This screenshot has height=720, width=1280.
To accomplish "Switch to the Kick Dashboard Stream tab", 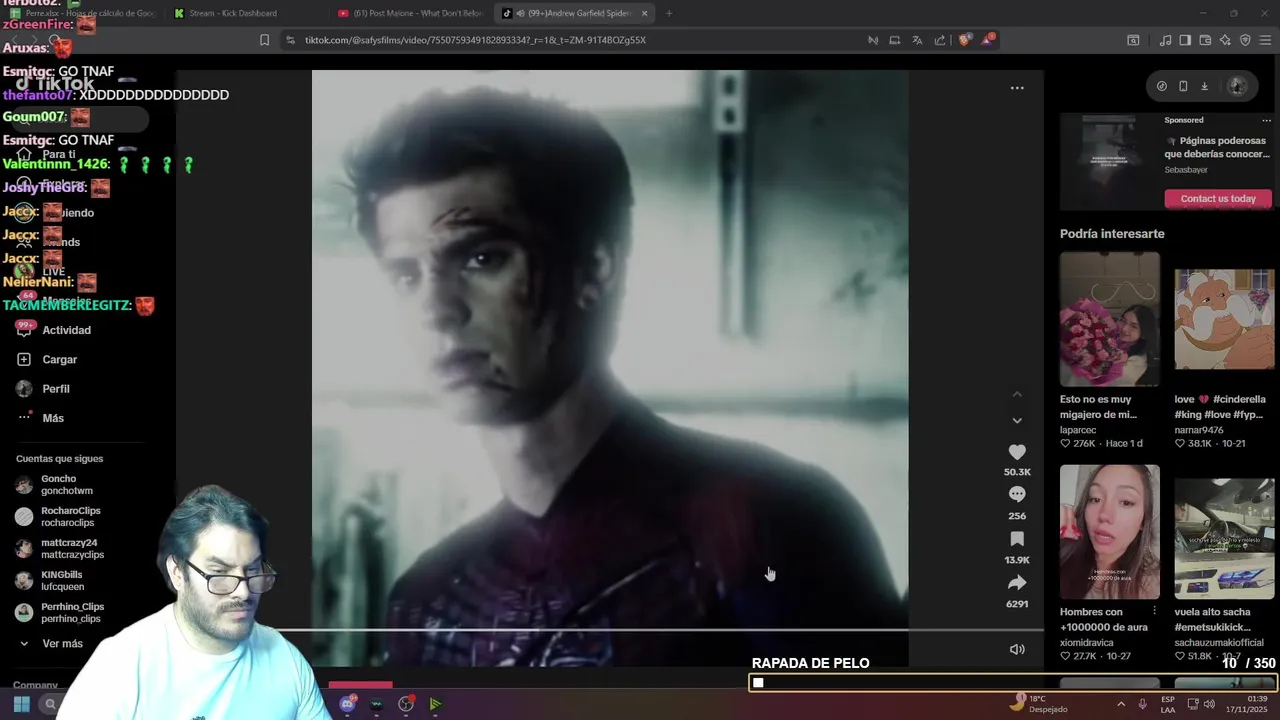I will coord(245,13).
